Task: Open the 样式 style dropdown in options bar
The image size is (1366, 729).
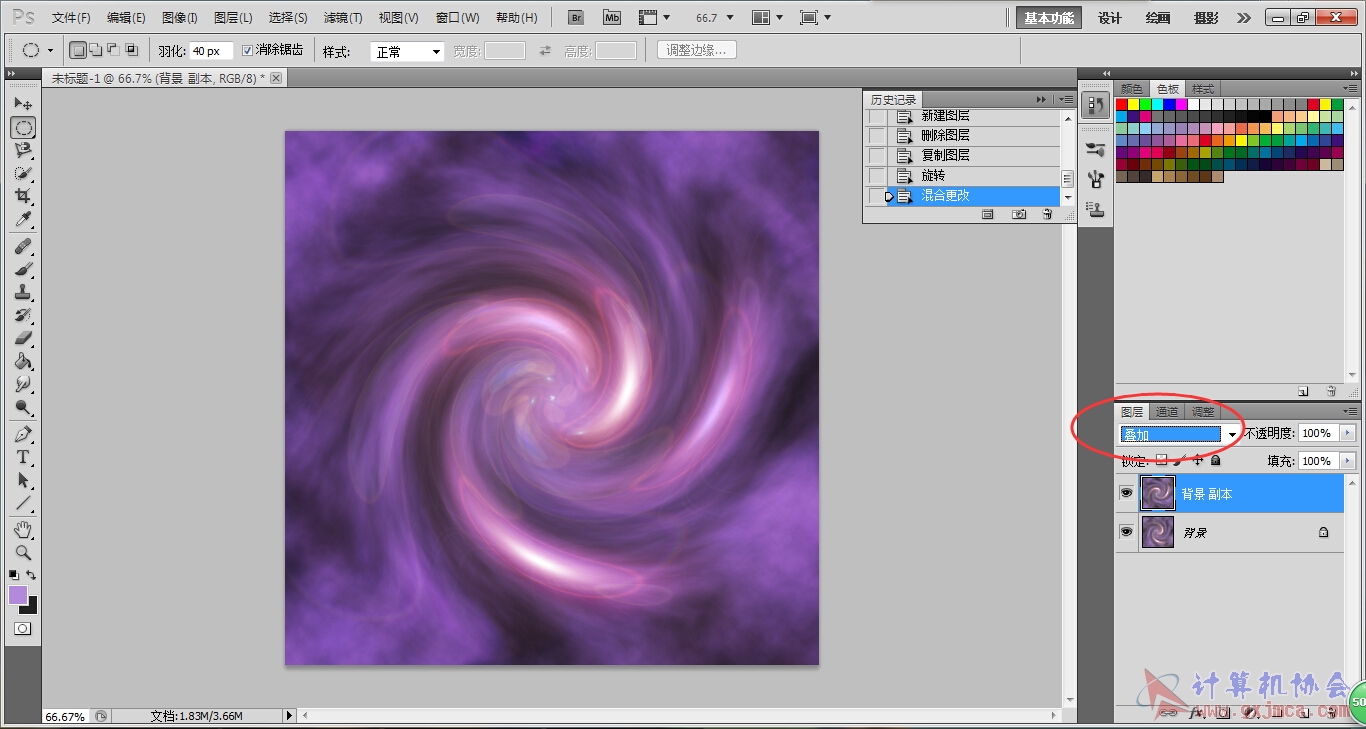Action: pyautogui.click(x=407, y=52)
